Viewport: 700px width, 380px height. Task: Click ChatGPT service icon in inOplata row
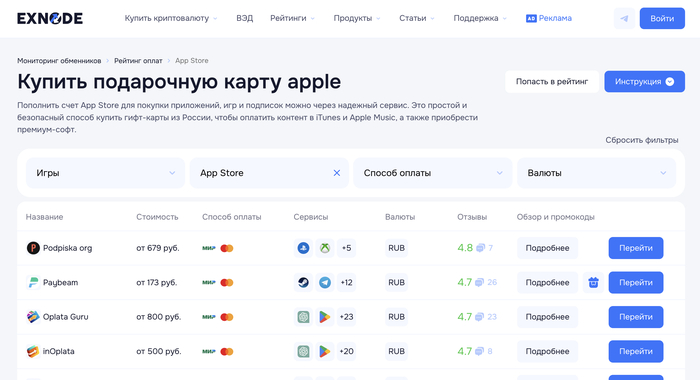click(x=303, y=351)
